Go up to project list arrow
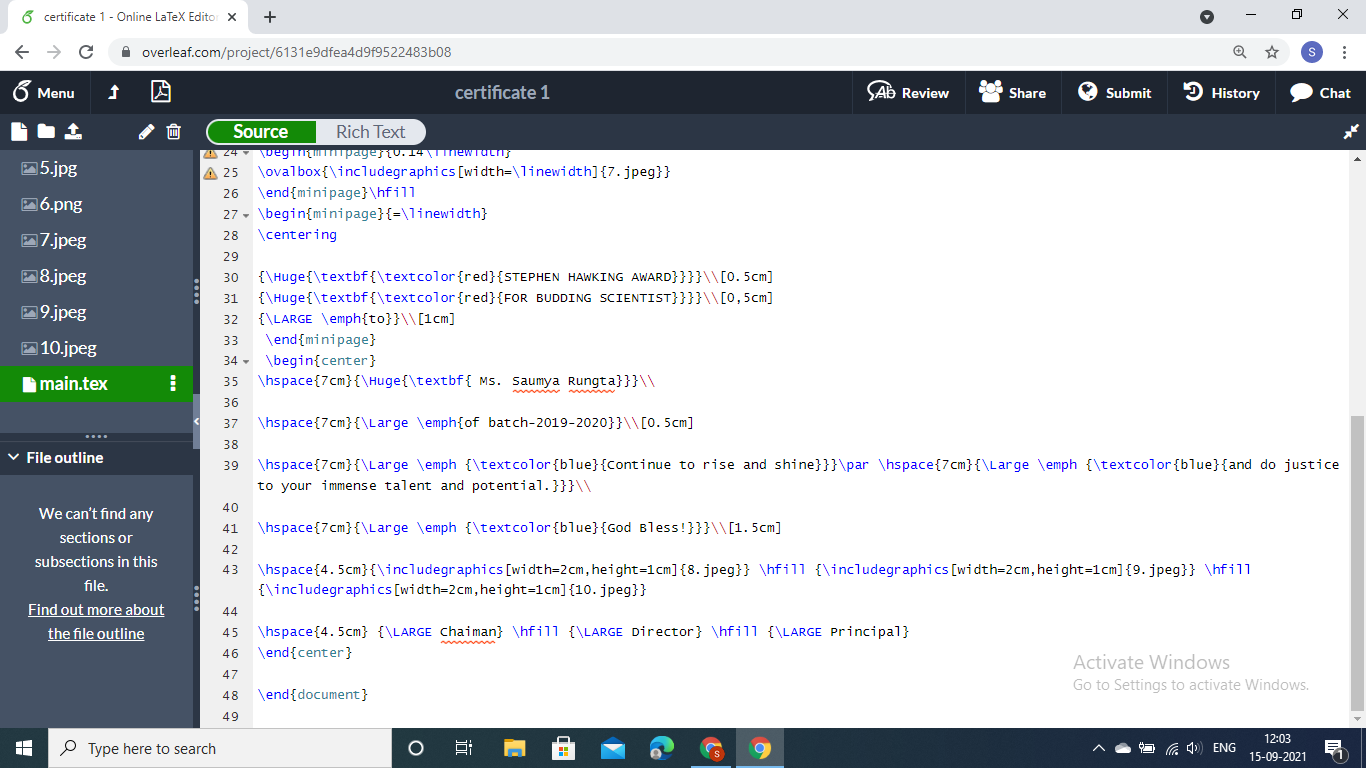1366x768 pixels. (x=114, y=93)
